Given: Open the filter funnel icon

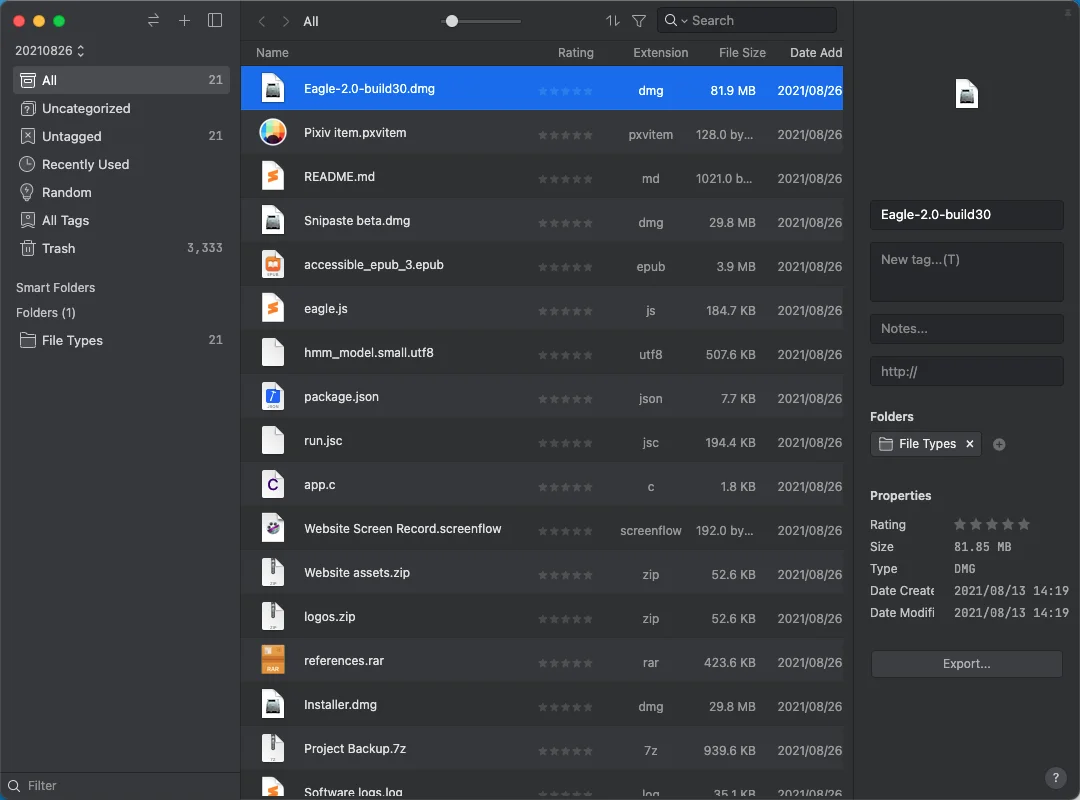Looking at the screenshot, I should pyautogui.click(x=639, y=21).
